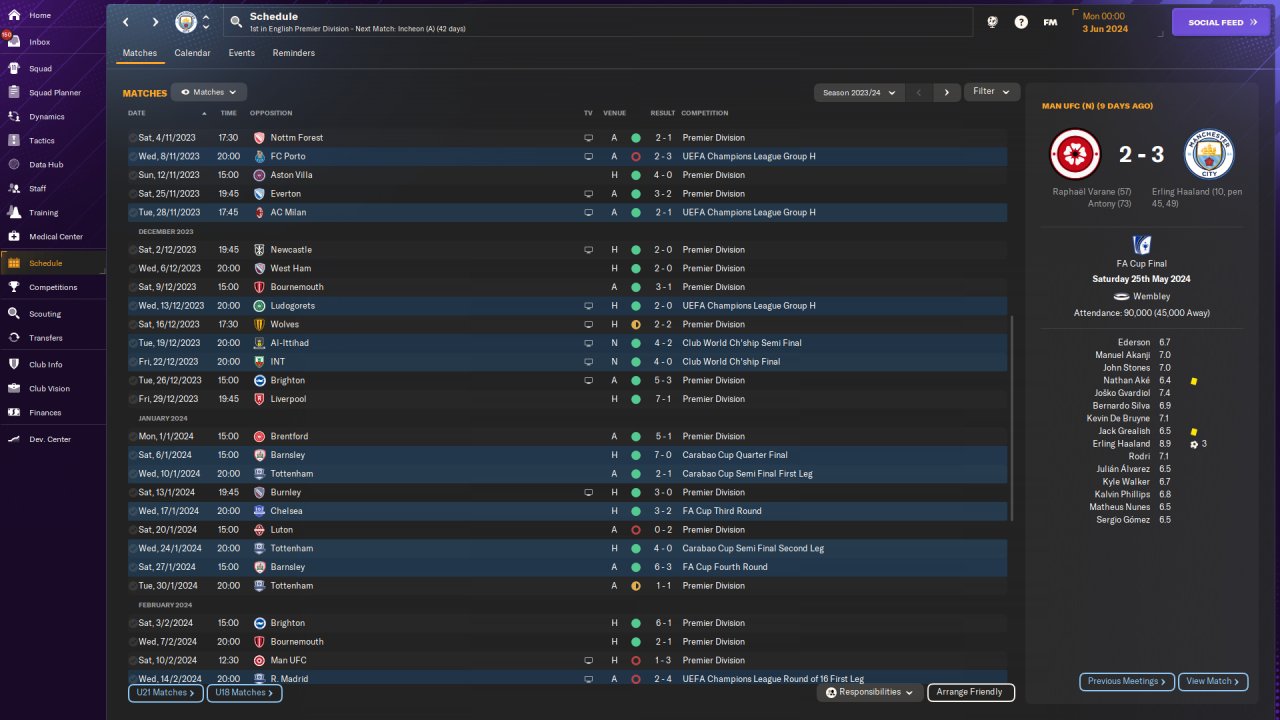Go to the next season using the right arrow

[x=947, y=92]
